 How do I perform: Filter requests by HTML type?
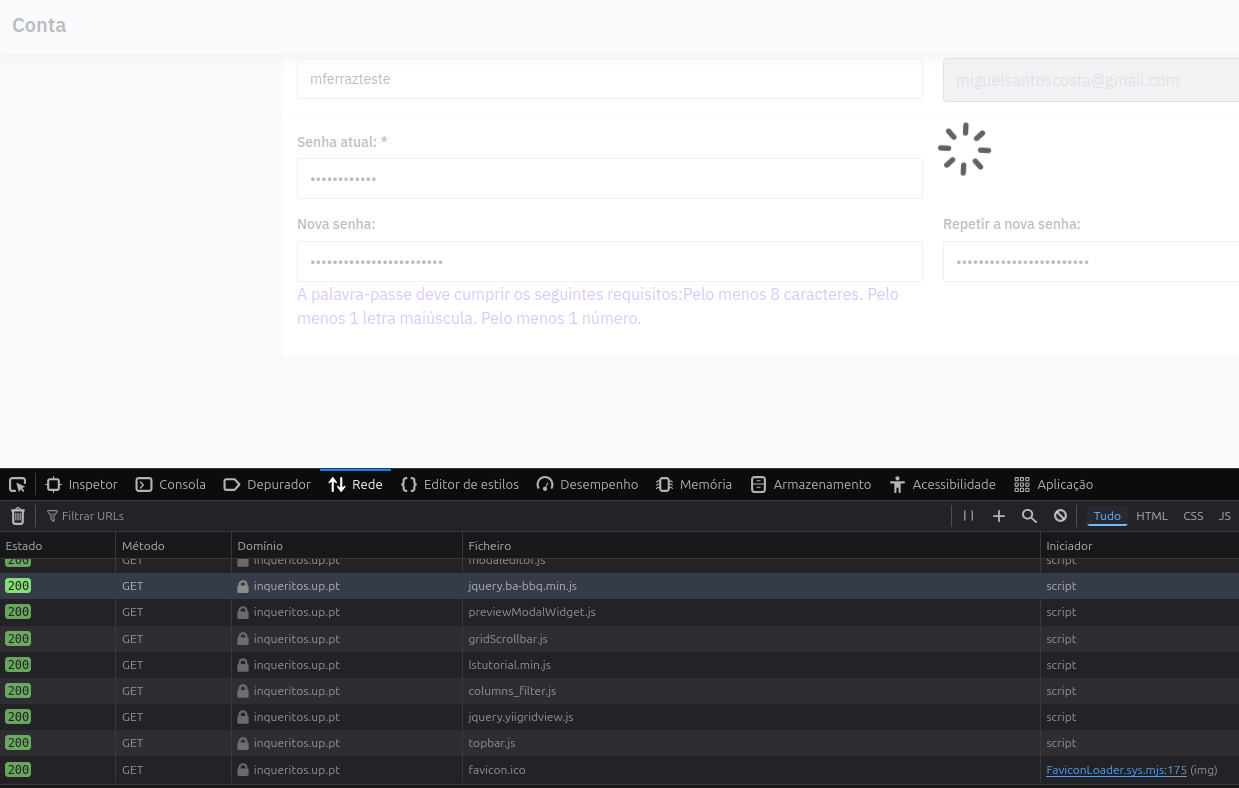(x=1151, y=516)
